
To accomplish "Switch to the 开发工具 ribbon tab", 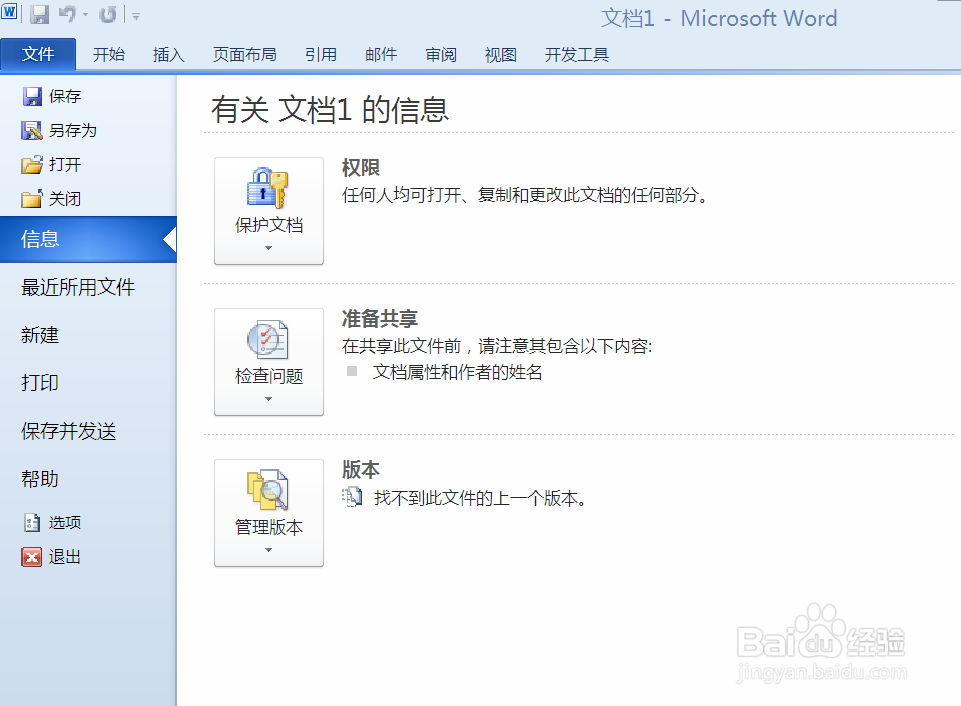I will point(577,55).
